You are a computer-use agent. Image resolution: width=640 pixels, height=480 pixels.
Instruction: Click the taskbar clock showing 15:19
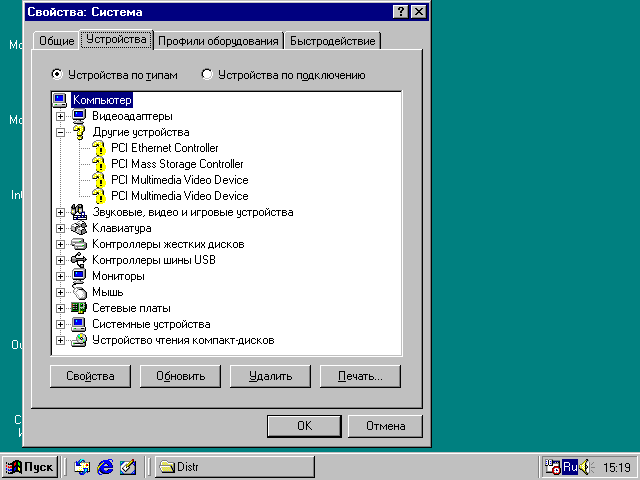point(617,467)
